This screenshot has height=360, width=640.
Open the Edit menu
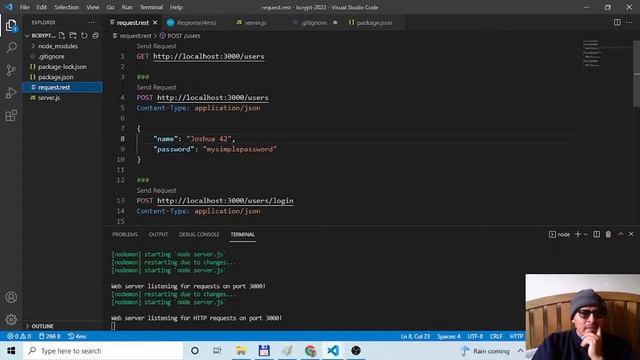click(x=42, y=7)
